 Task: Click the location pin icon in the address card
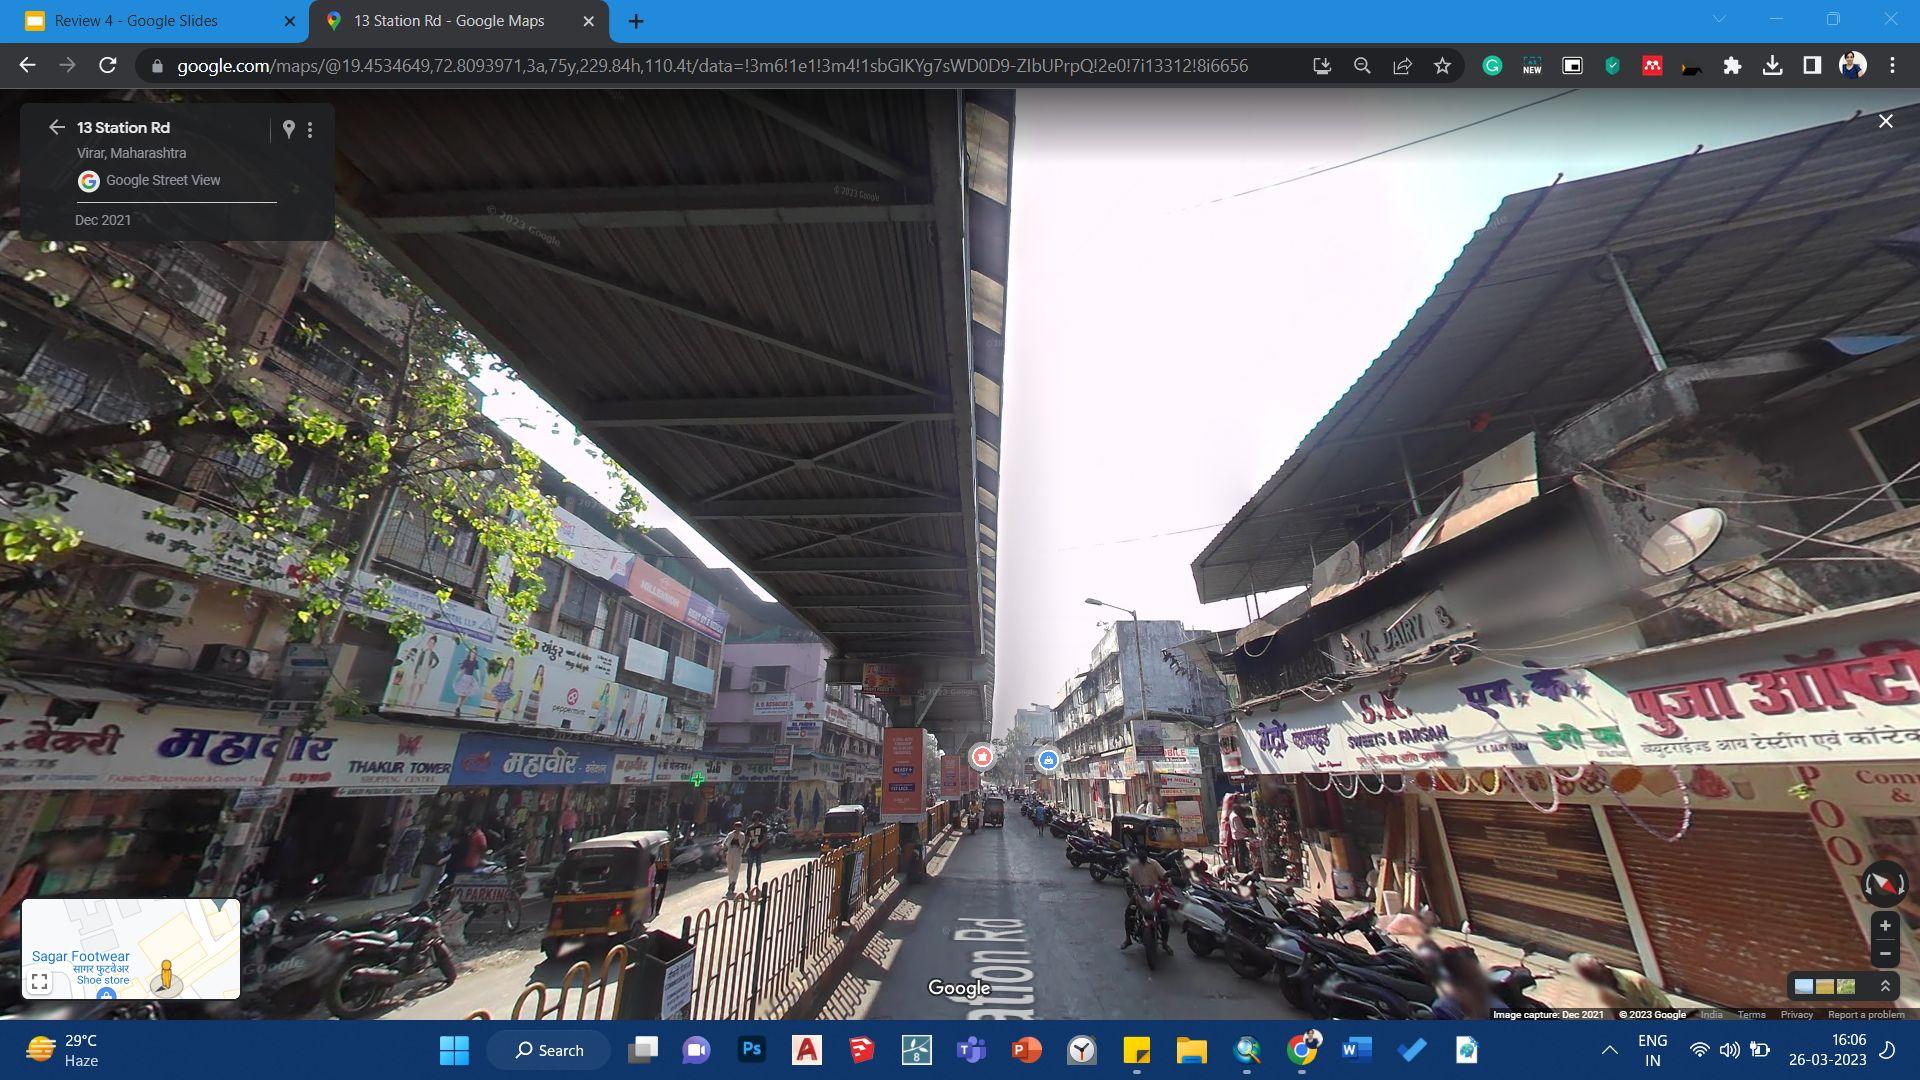point(288,129)
